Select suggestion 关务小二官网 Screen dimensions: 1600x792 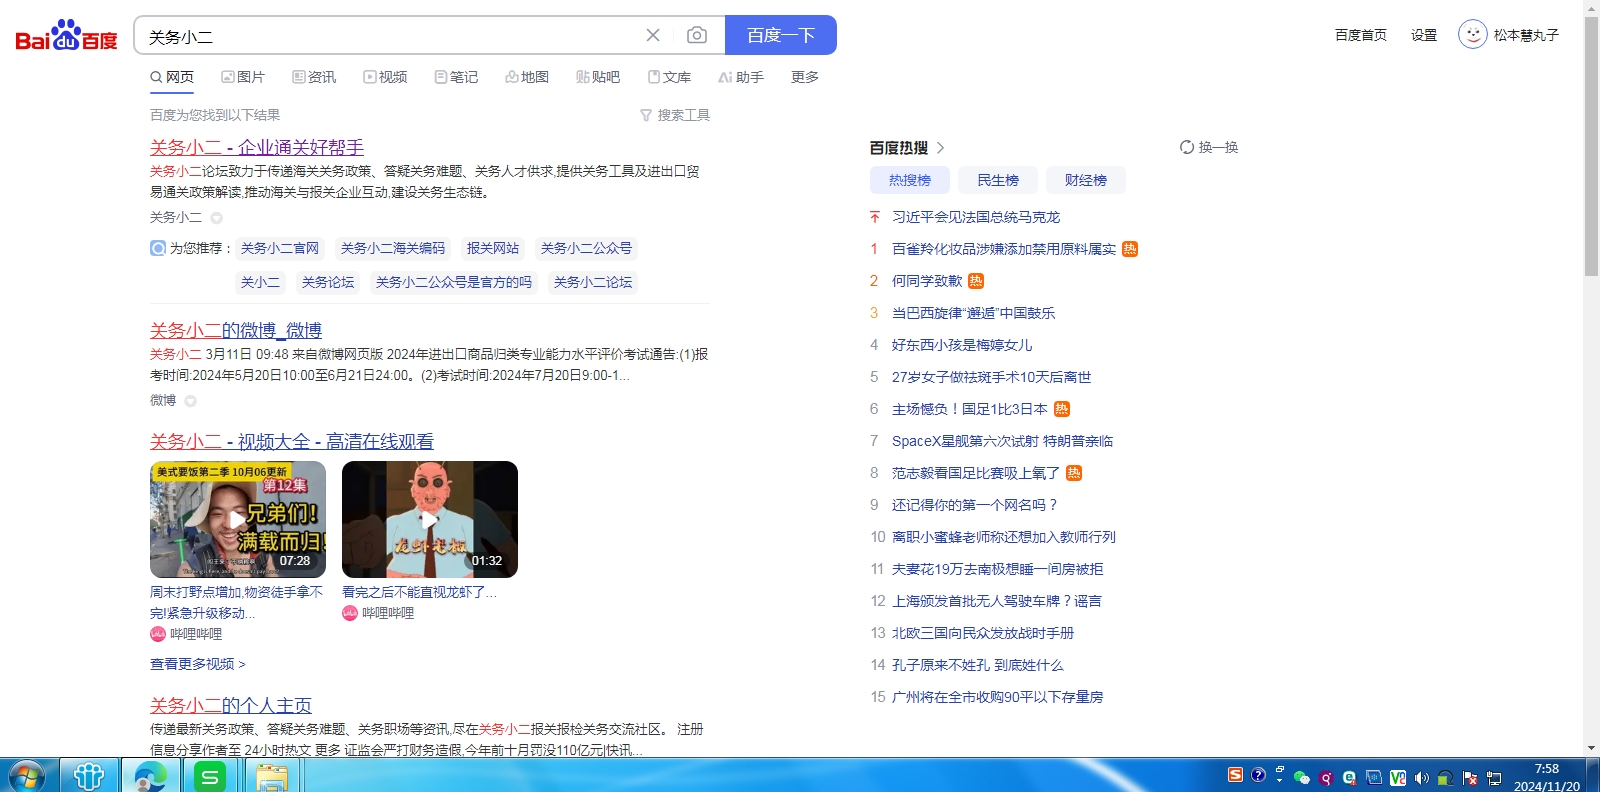click(280, 248)
